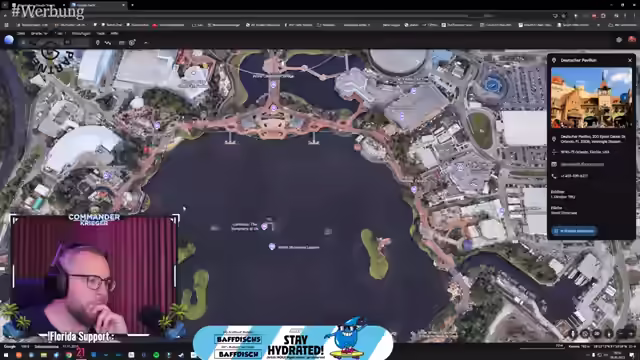
Task: Expand the Hinzufügen menu
Action: pyautogui.click(x=81, y=33)
